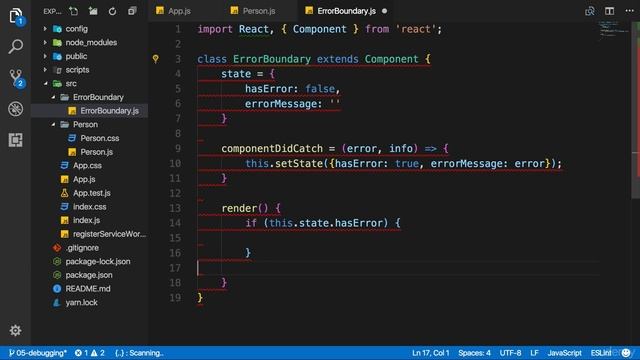
Task: Open the Manage gear menu
Action: pyautogui.click(x=16, y=330)
